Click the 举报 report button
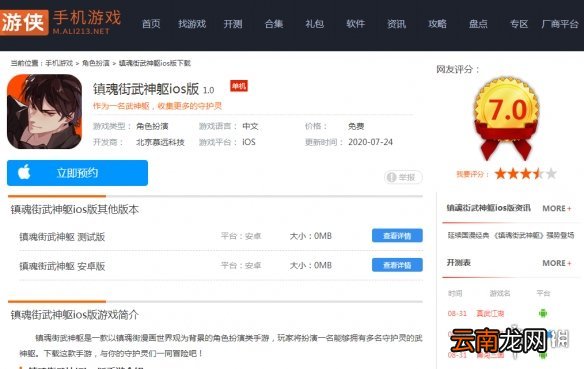The height and width of the screenshot is (369, 584). (x=403, y=177)
